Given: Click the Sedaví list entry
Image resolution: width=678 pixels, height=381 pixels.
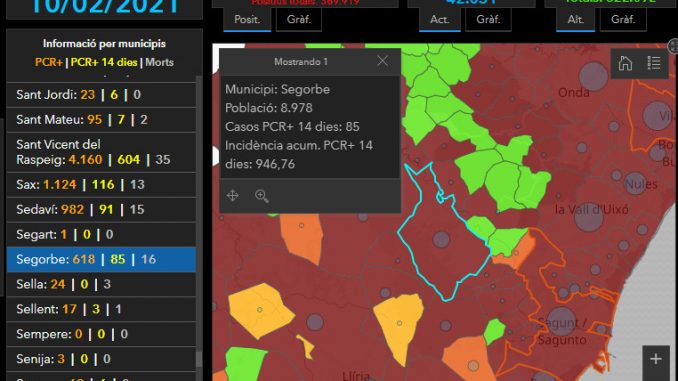Looking at the screenshot, I should click(101, 210).
